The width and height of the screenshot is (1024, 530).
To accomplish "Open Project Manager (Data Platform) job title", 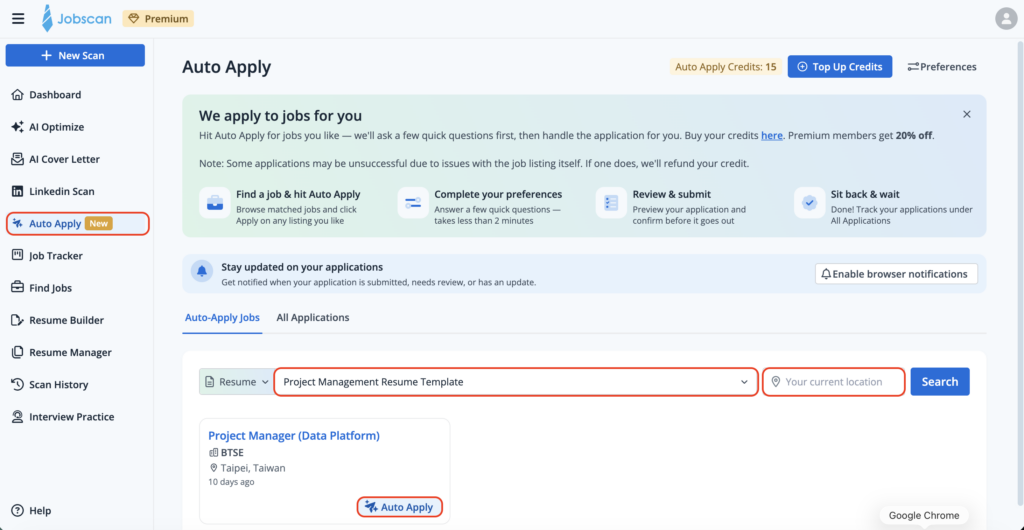I will click(x=294, y=435).
